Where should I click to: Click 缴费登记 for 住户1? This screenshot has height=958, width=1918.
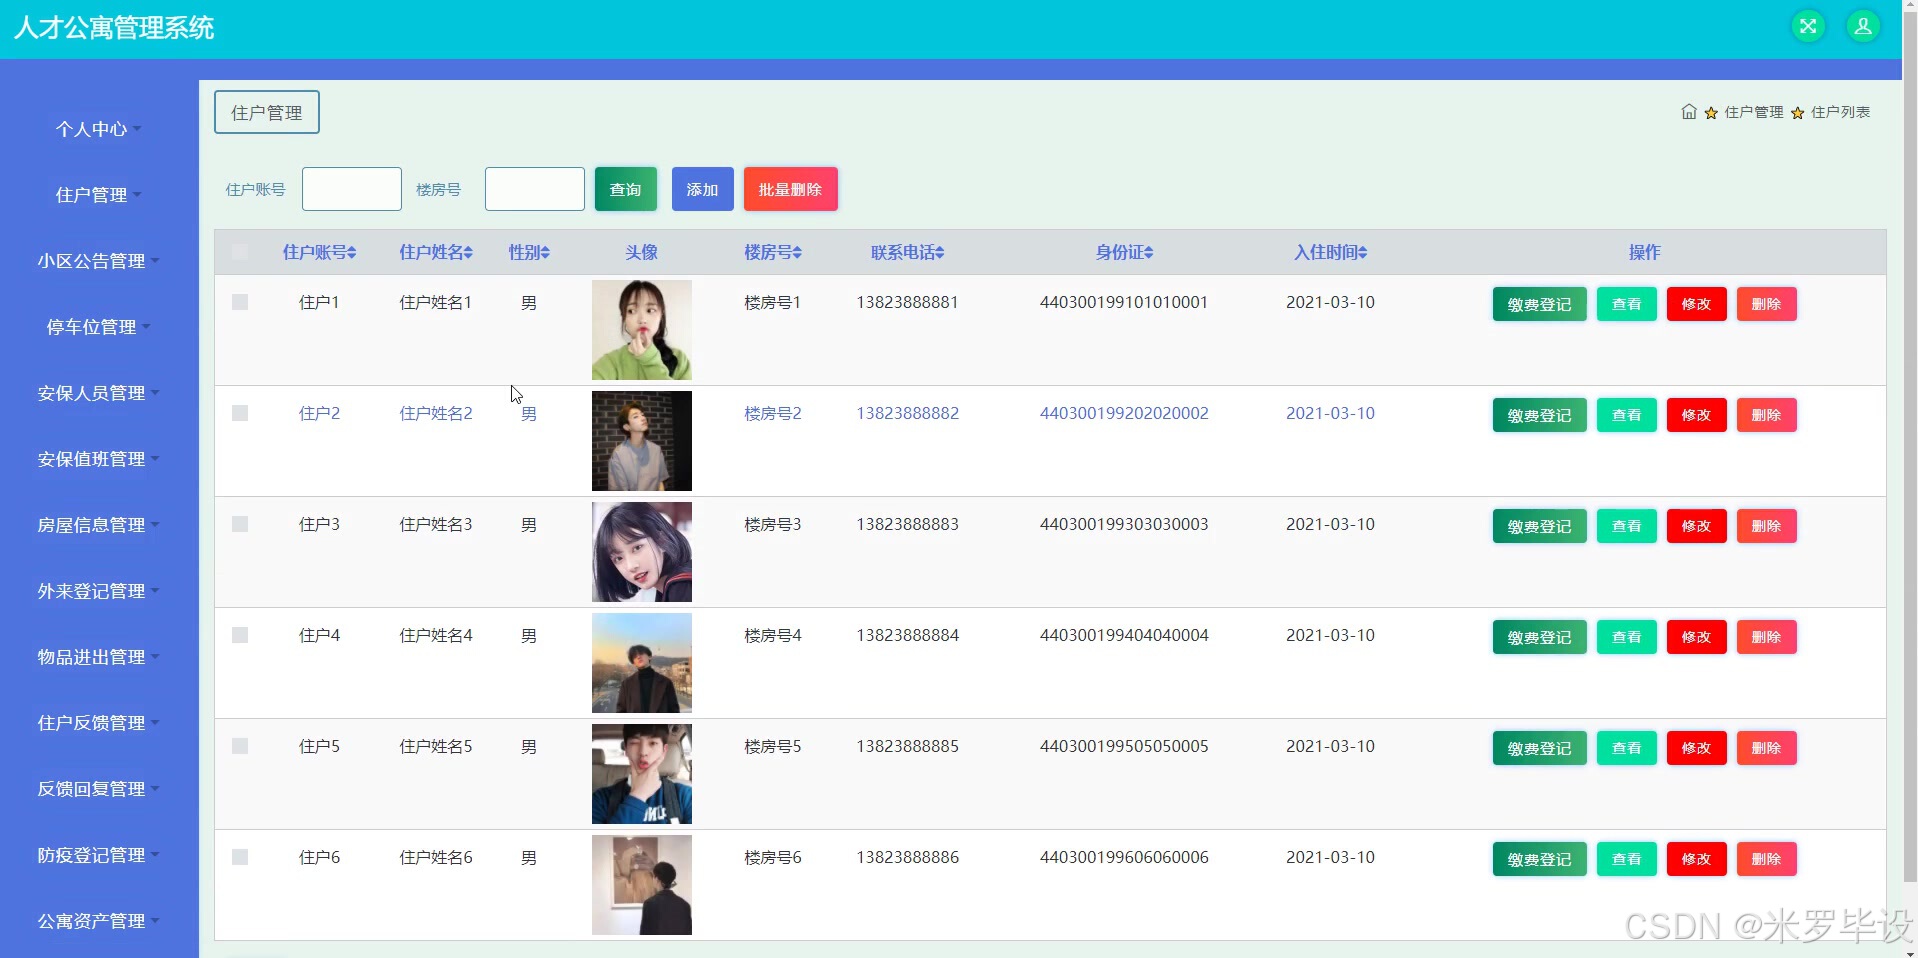1540,304
